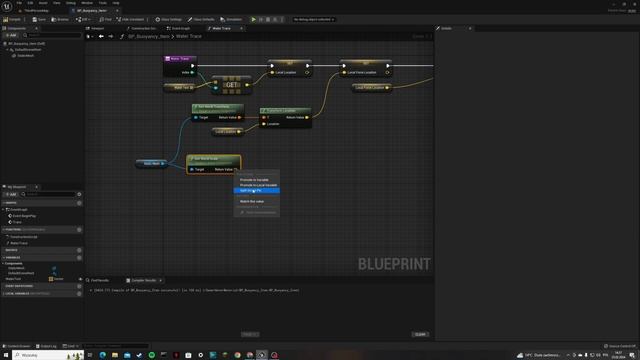Open My Blueprint panel settings gear
Viewport: 640px width, 360px height.
79,194
